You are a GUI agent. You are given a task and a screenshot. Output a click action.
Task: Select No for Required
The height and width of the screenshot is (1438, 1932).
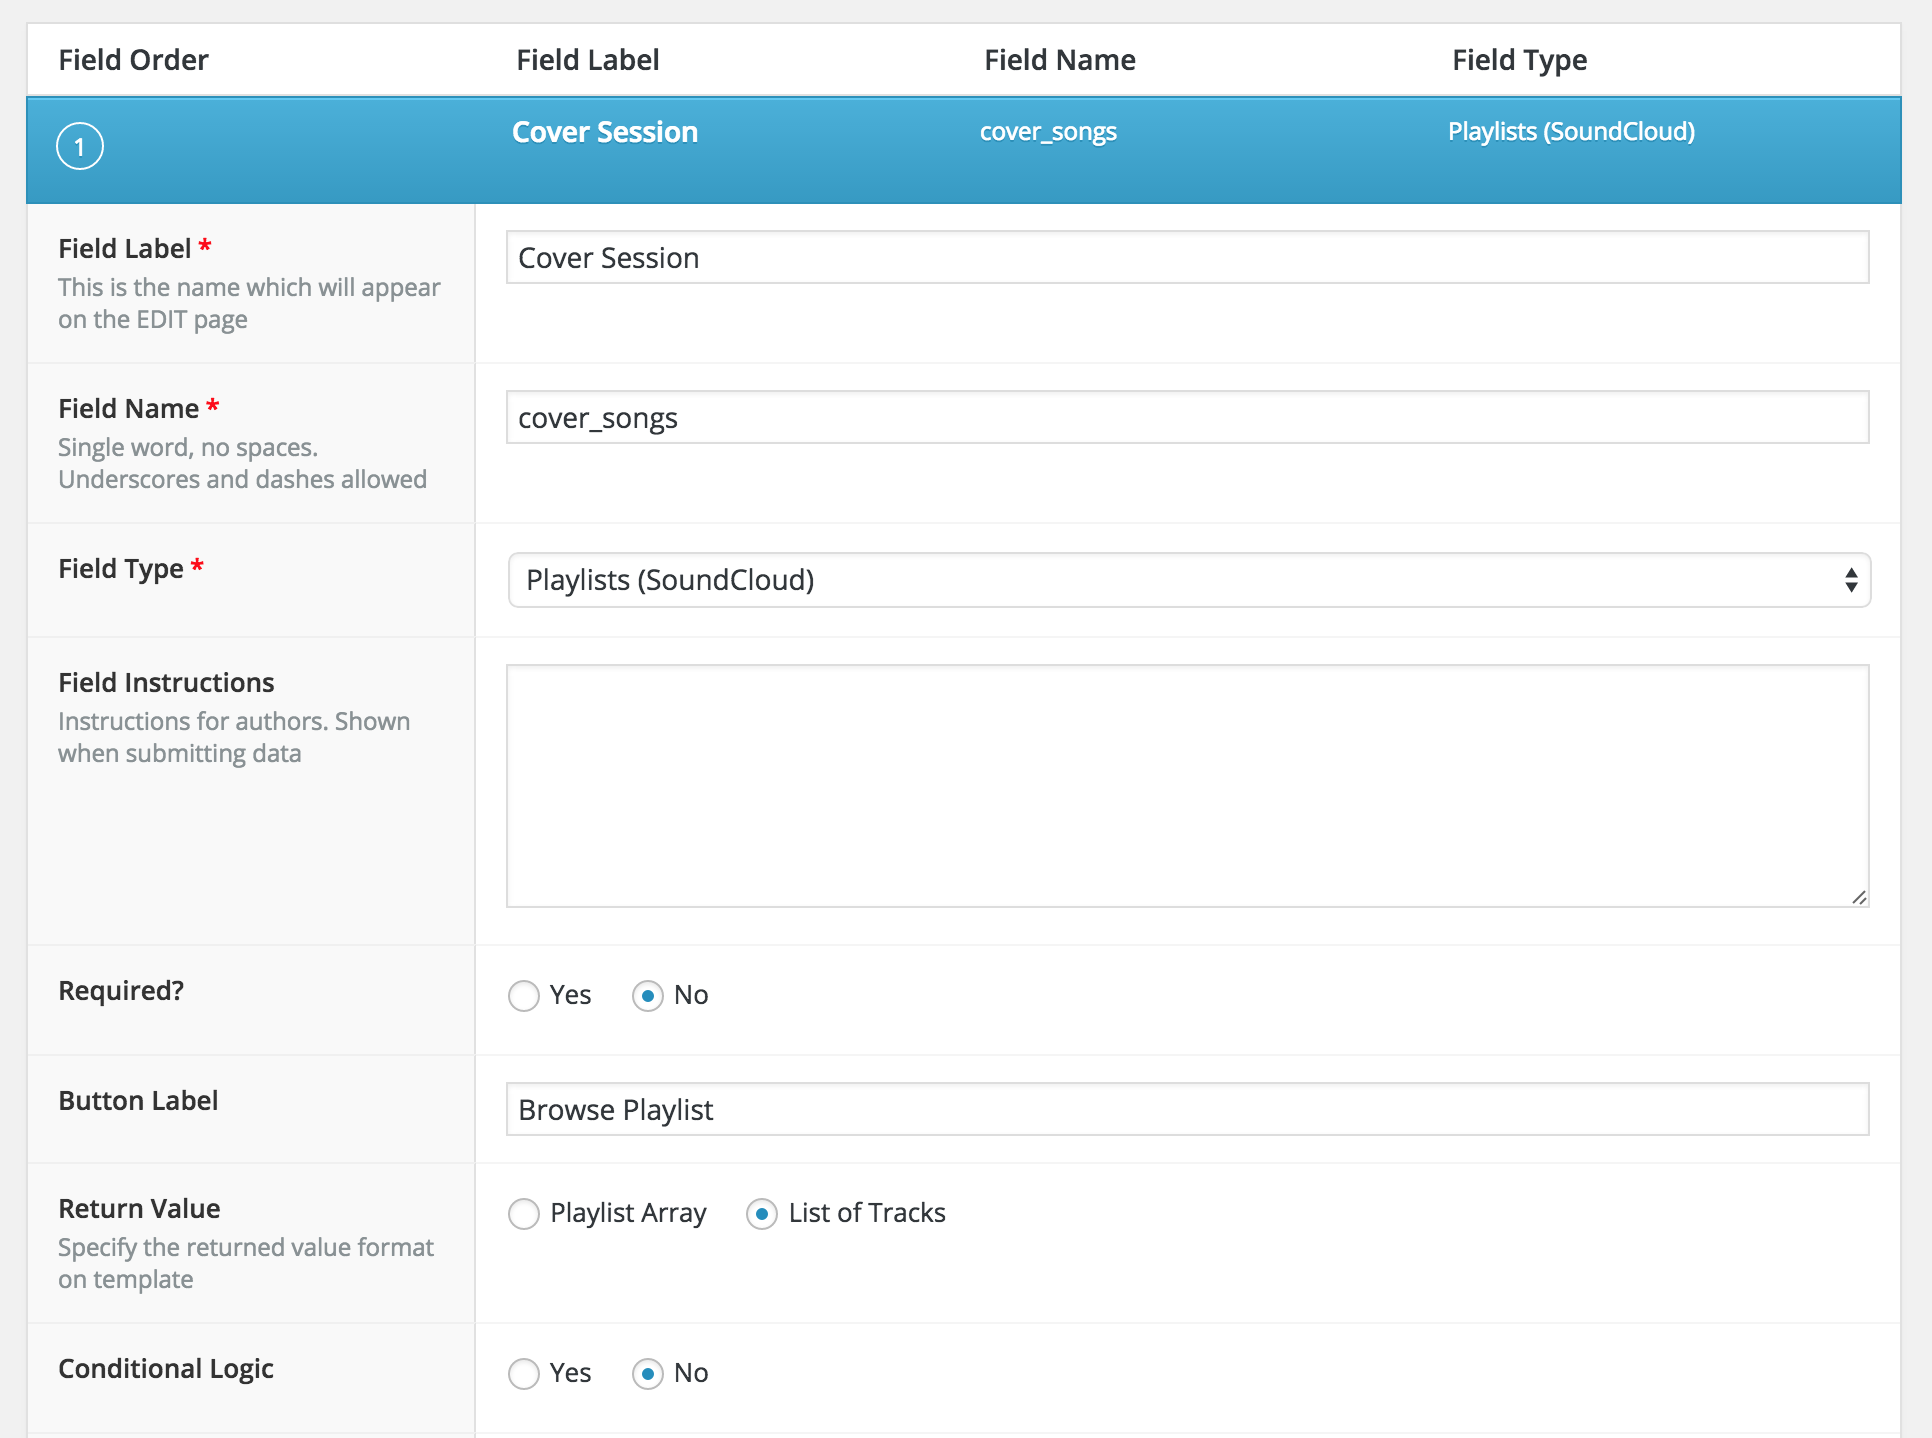pos(648,996)
